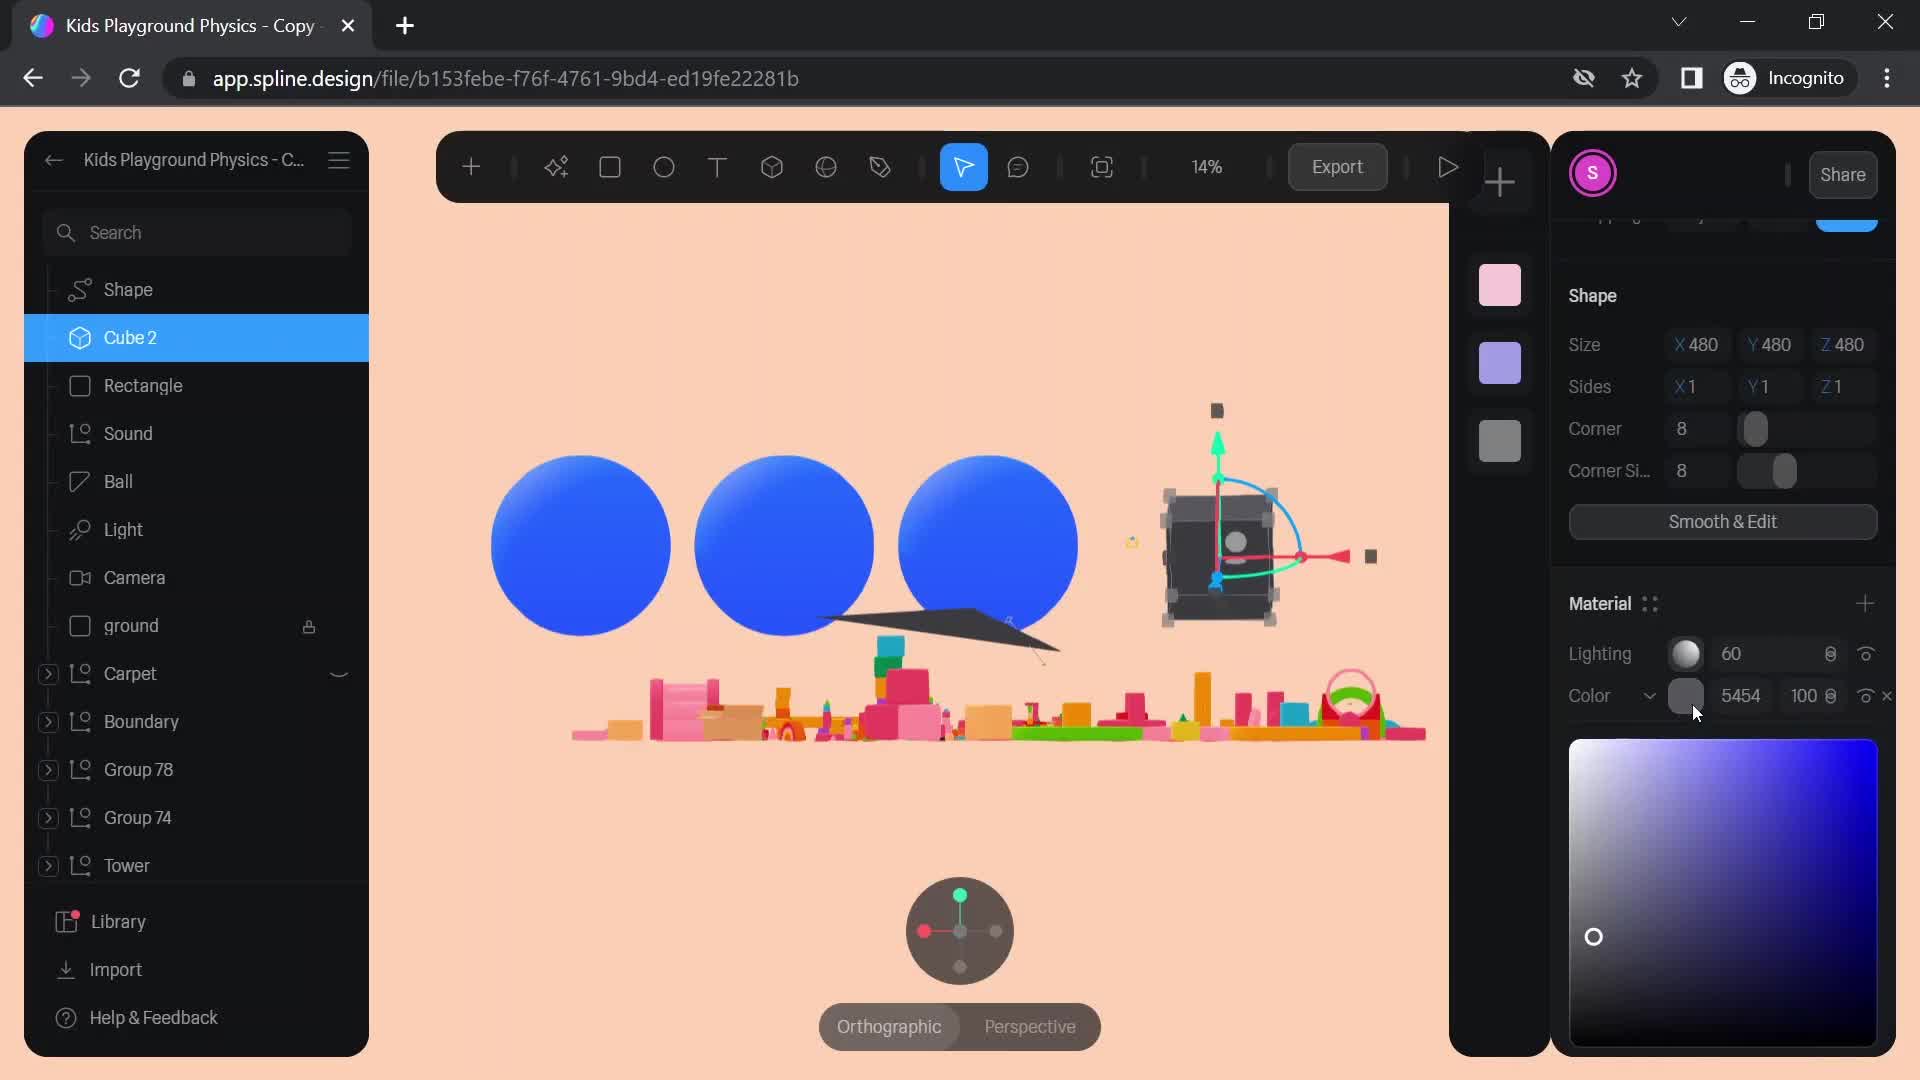Open the Color dropdown menu
1920x1080 pixels.
[x=1650, y=696]
